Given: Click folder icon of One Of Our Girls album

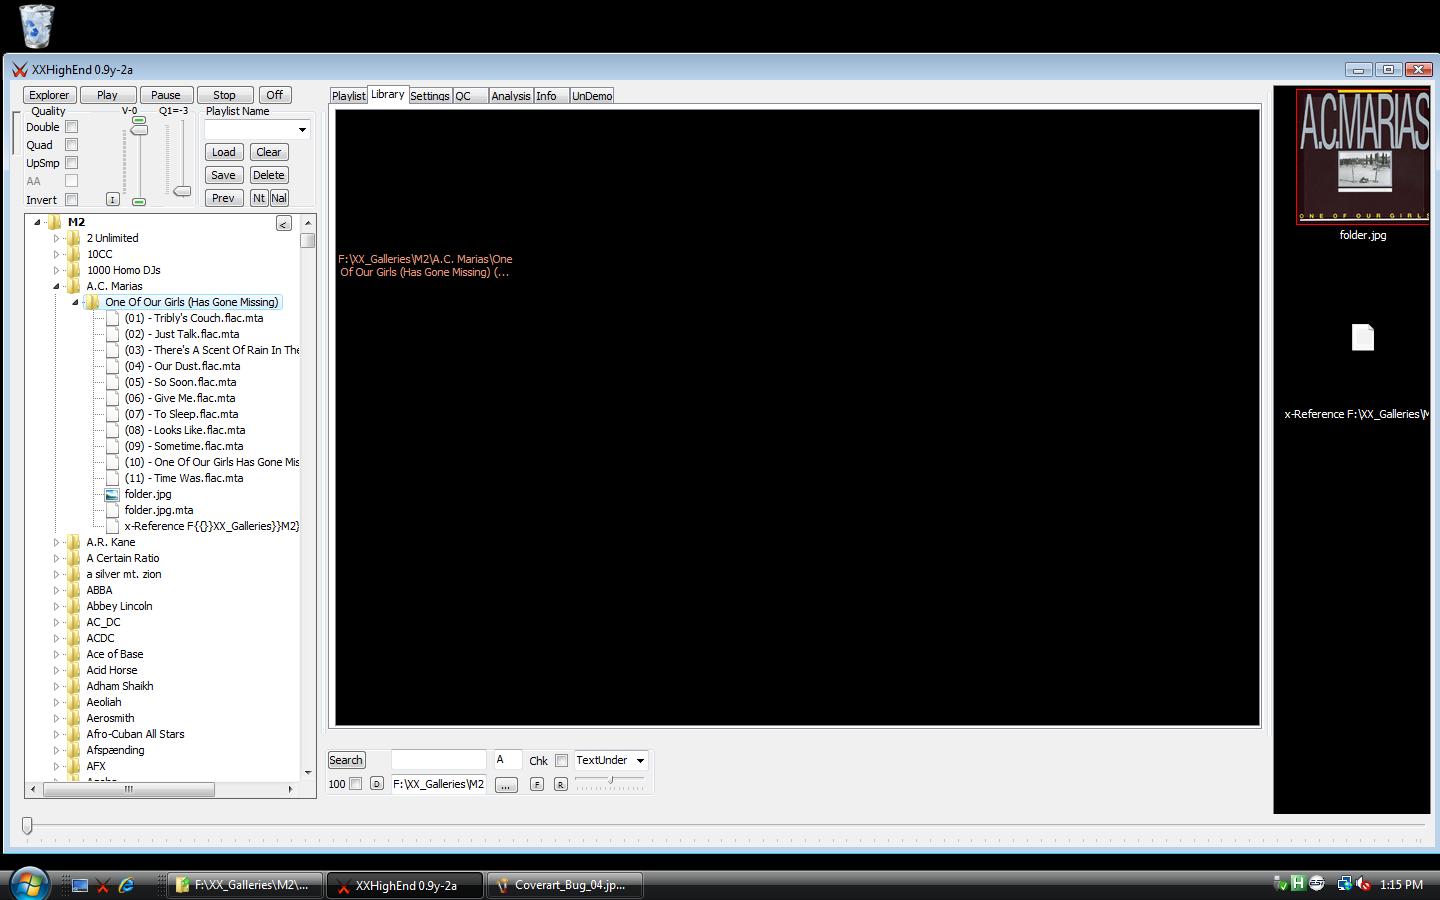Looking at the screenshot, I should click(93, 302).
